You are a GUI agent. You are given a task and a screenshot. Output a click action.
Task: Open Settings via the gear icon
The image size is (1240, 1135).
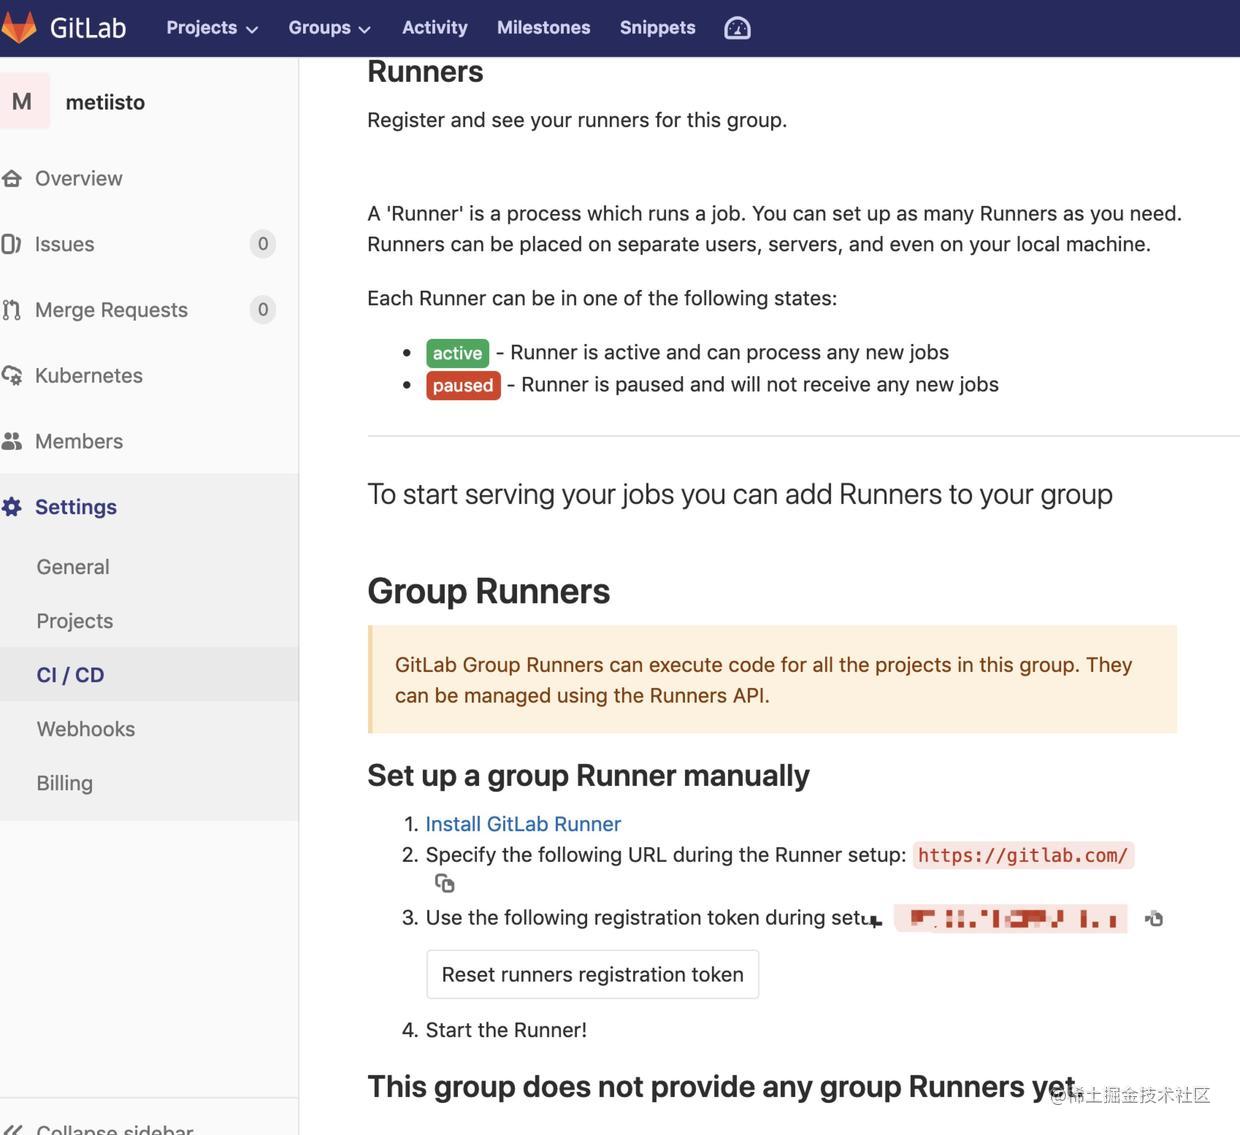pos(13,507)
